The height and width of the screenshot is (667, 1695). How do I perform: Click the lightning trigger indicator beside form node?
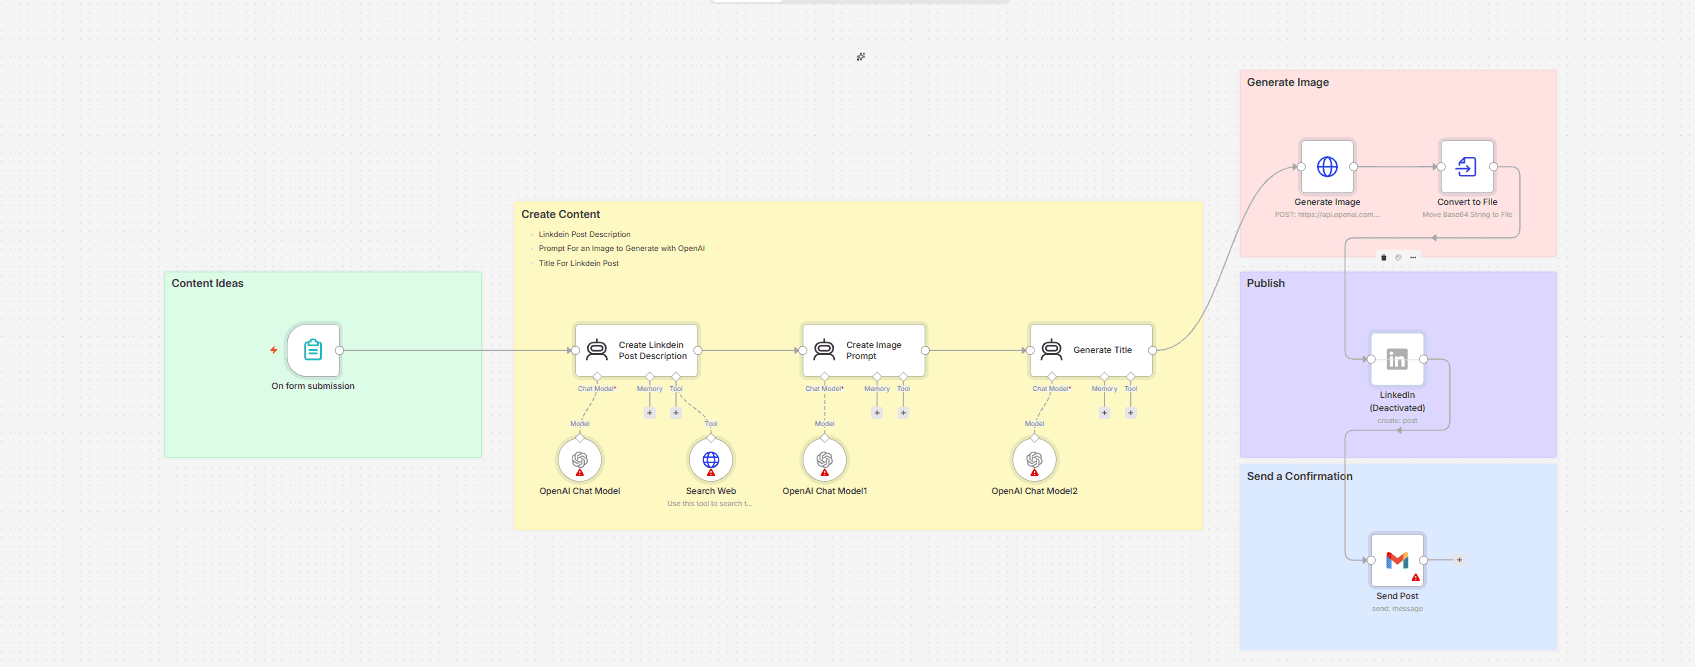pos(273,350)
